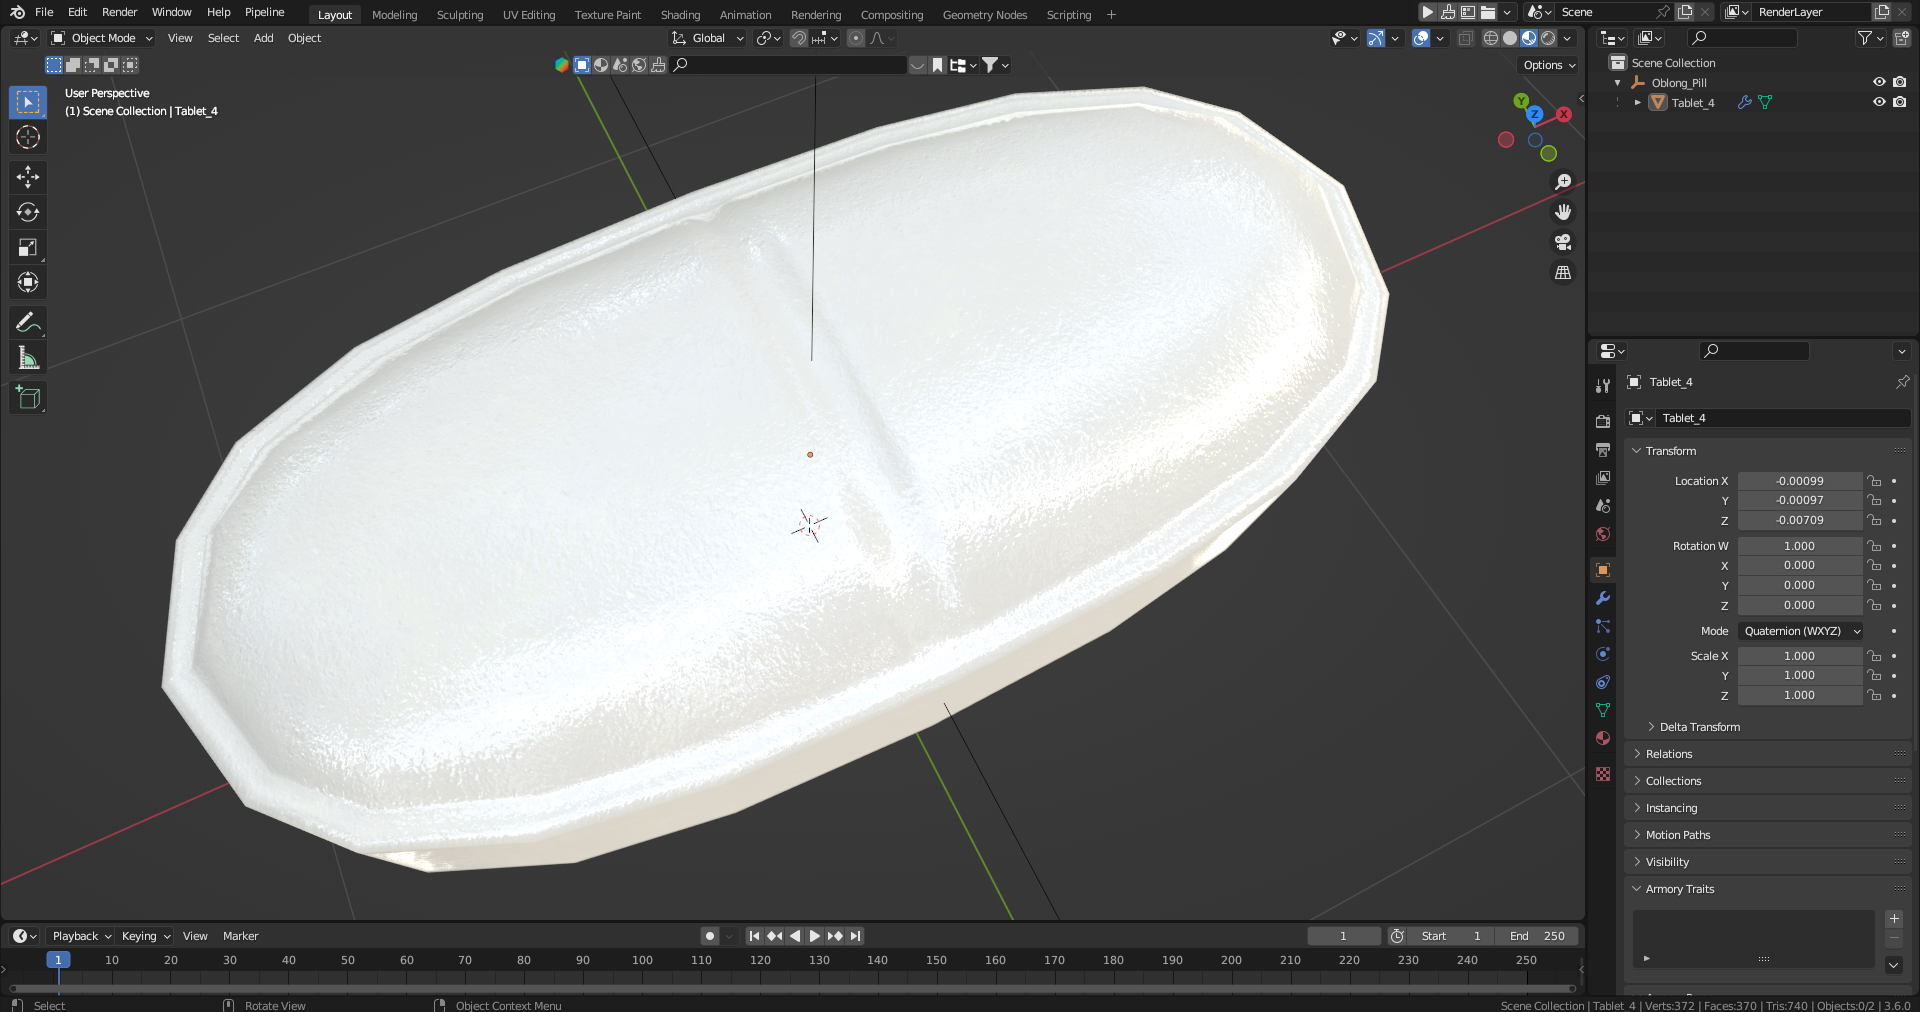Add a new Armory trait
The height and width of the screenshot is (1012, 1920).
point(1894,919)
